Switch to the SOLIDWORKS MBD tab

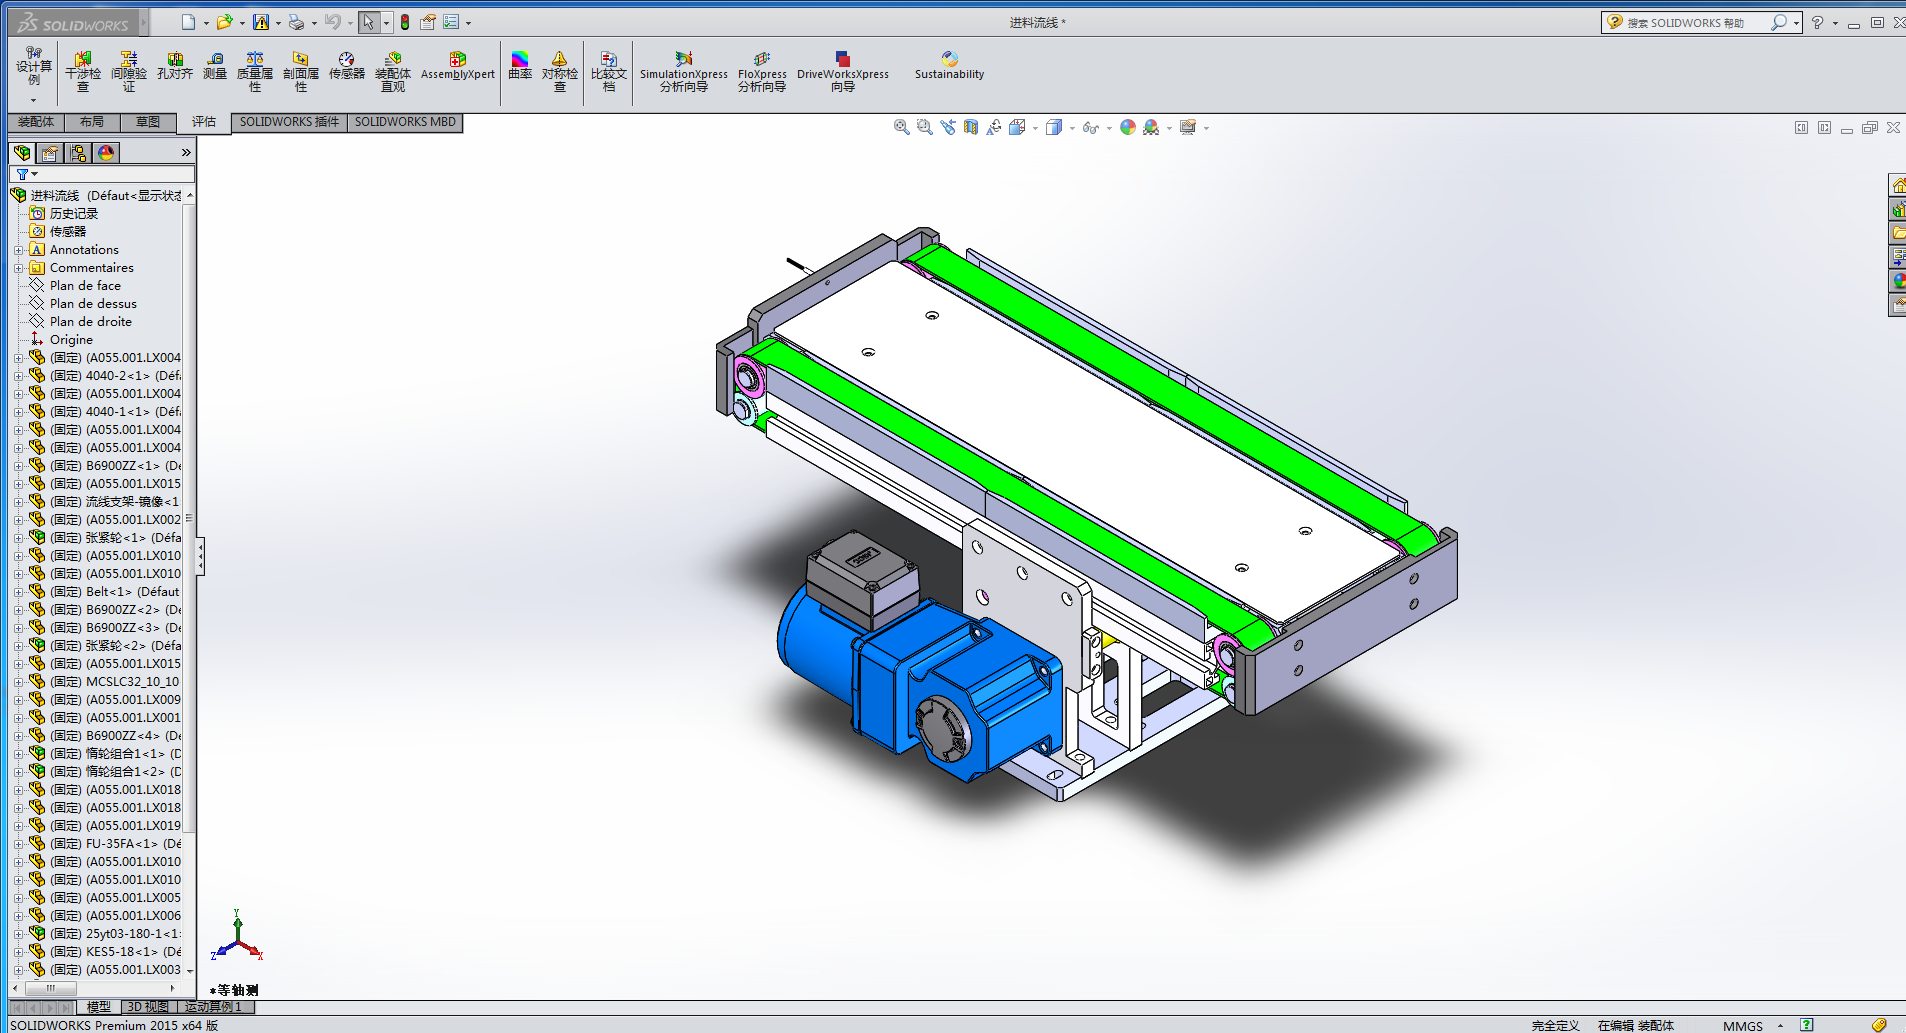pyautogui.click(x=405, y=122)
